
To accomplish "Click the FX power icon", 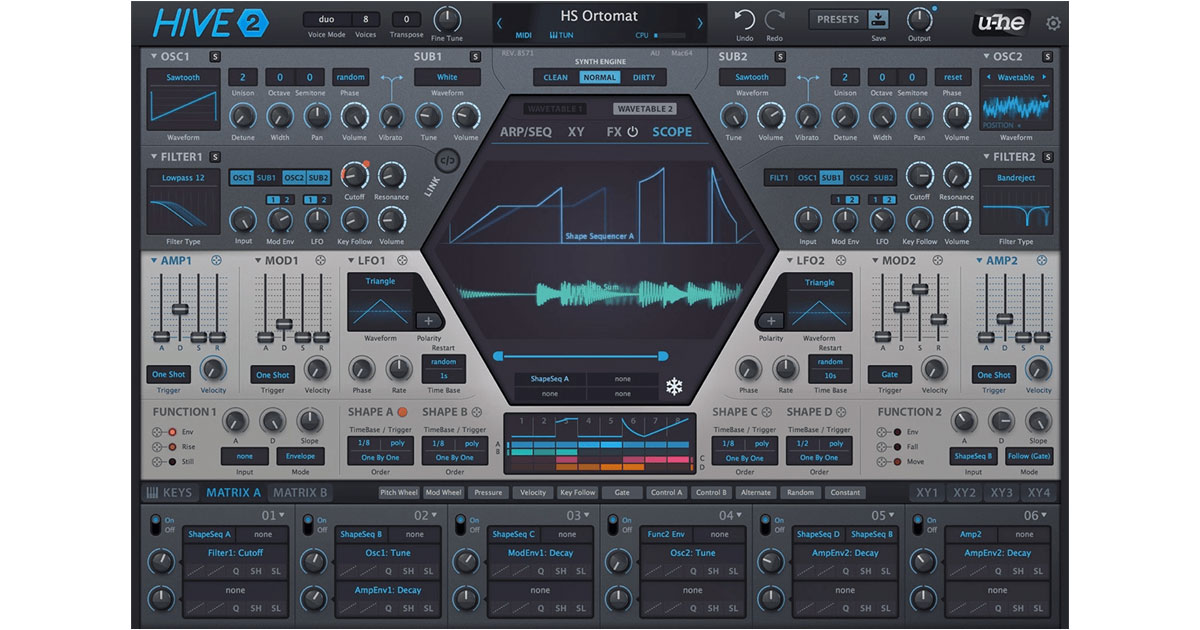I will click(x=632, y=131).
